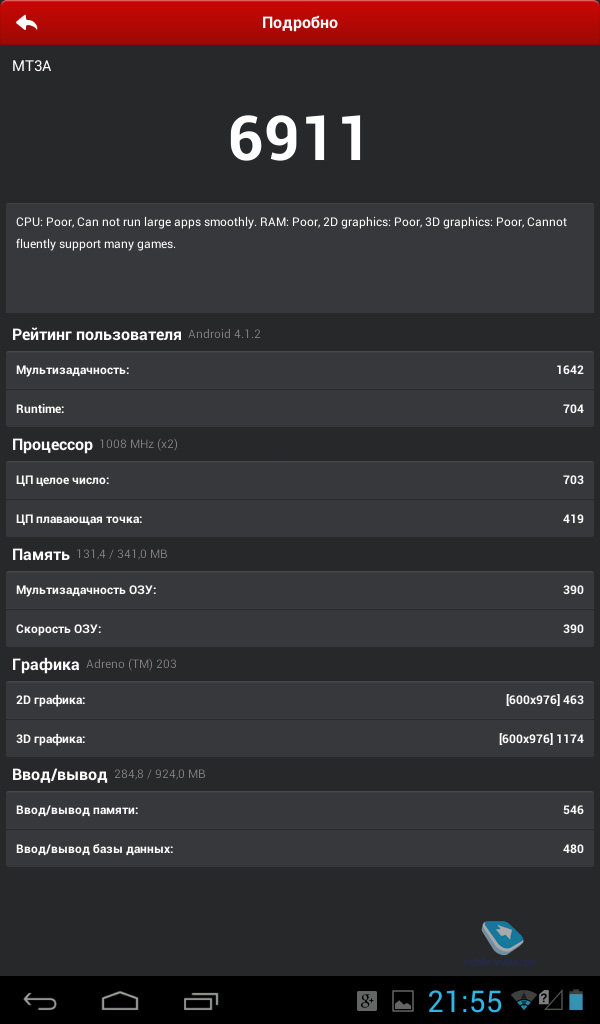Select the ЦП целое число row
This screenshot has width=600, height=1024.
pos(300,480)
